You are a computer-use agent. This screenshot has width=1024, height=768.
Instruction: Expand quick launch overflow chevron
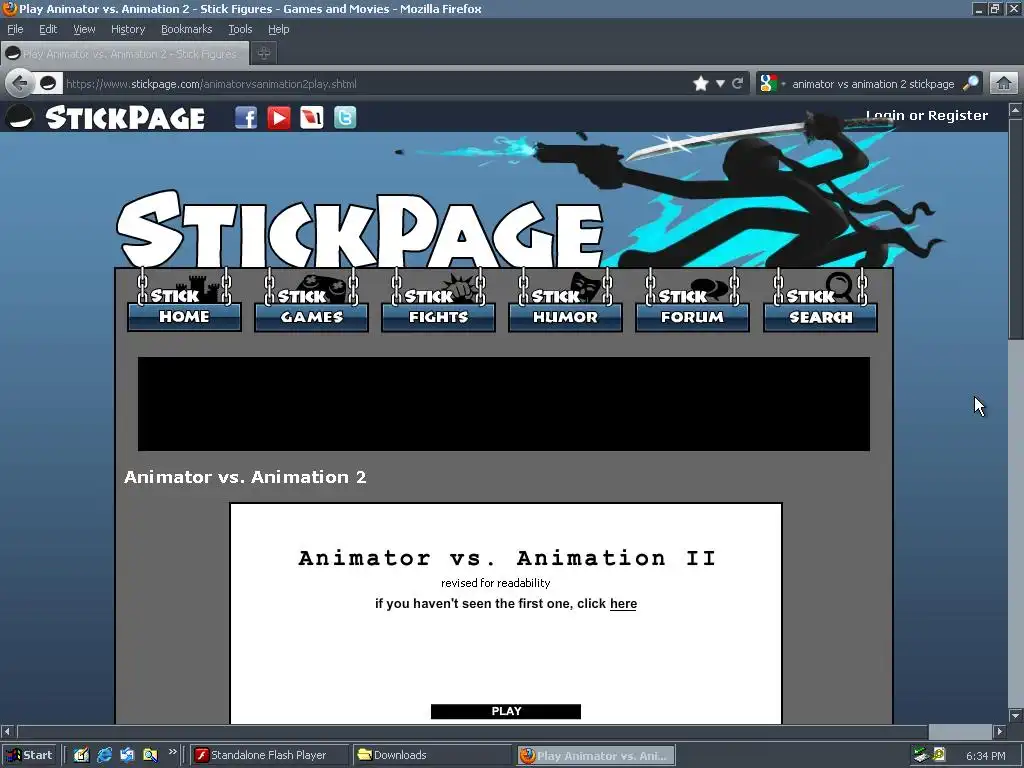[x=172, y=752]
